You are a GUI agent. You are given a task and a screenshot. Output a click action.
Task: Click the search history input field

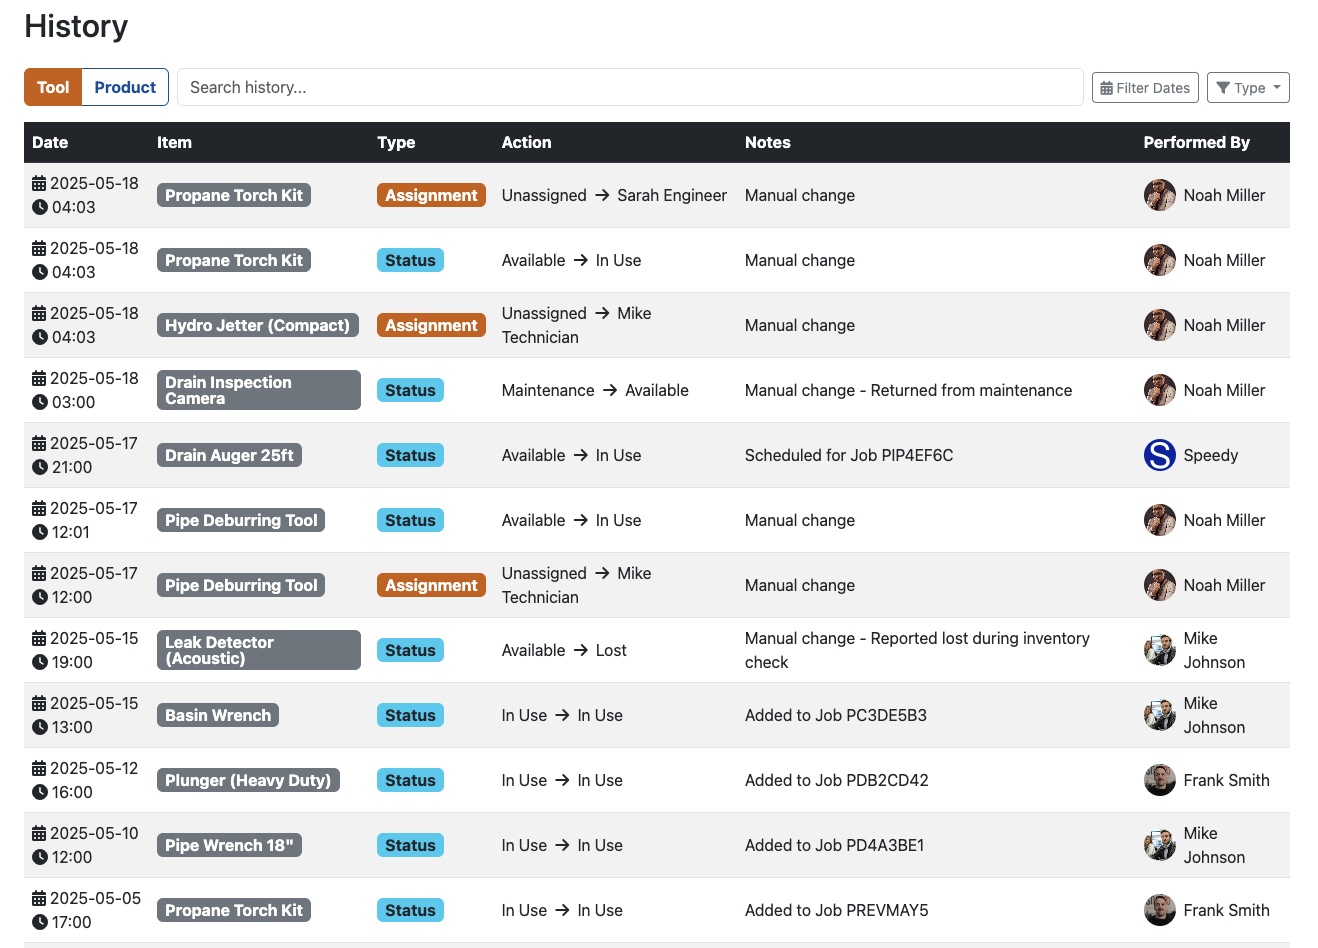[x=629, y=87]
